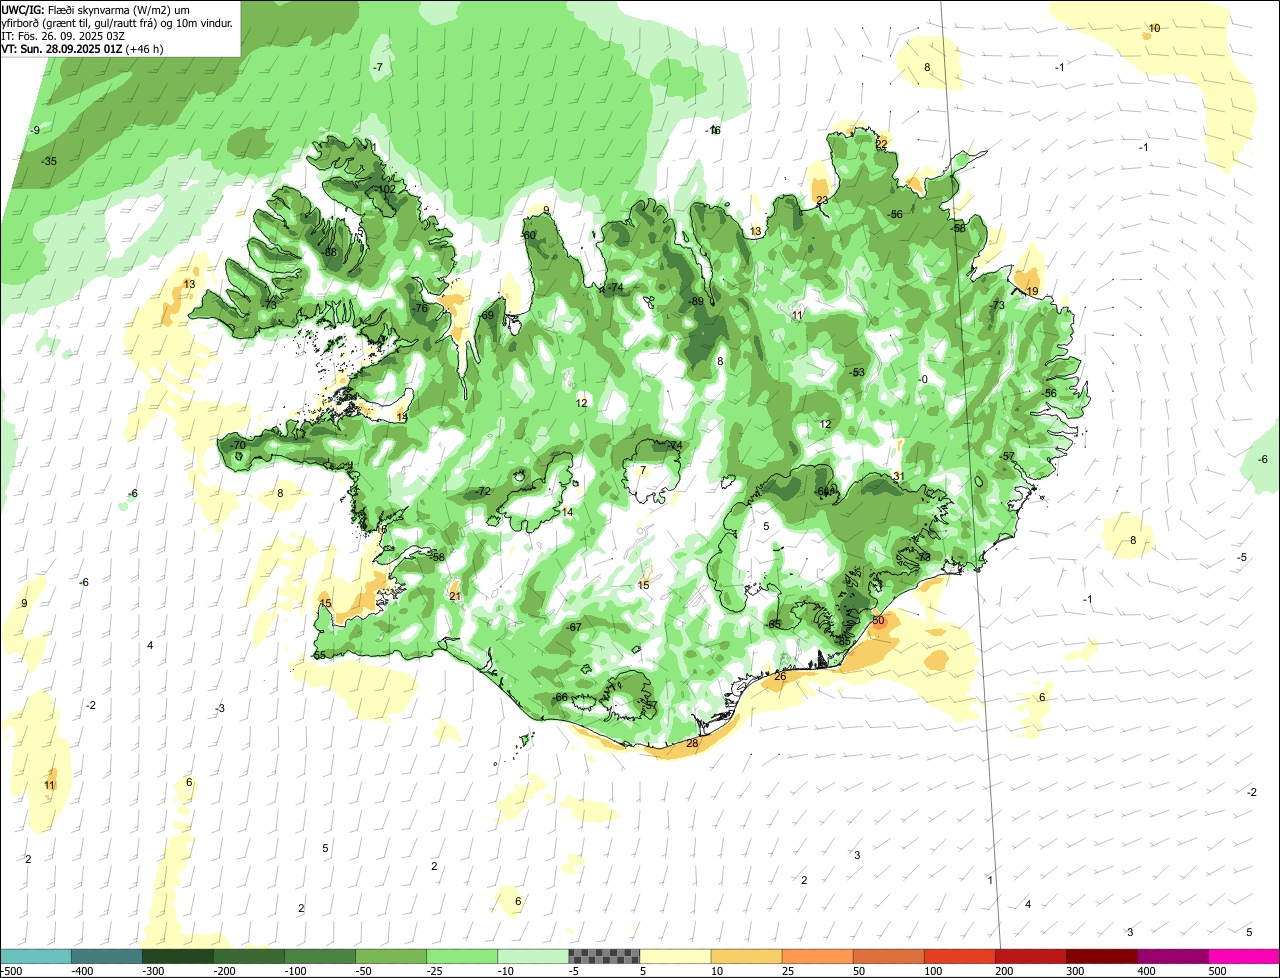
Task: Click the -76 value on the map
Action: coord(420,308)
